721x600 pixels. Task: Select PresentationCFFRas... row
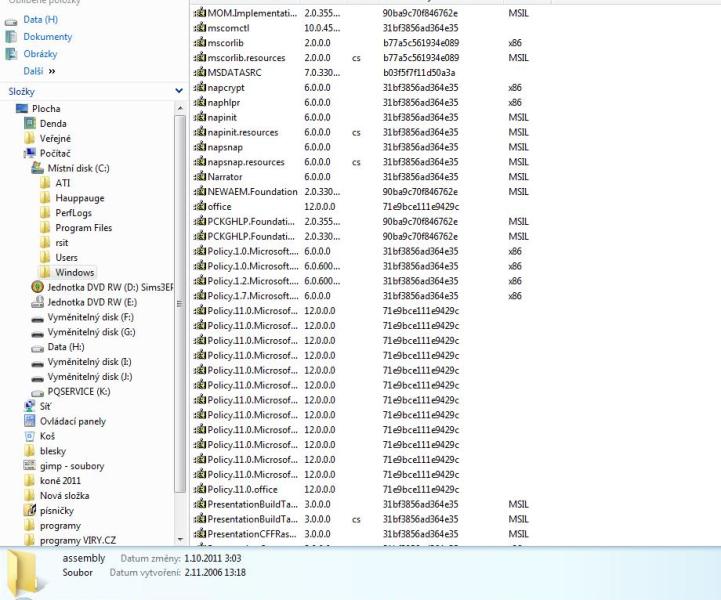[x=361, y=534]
